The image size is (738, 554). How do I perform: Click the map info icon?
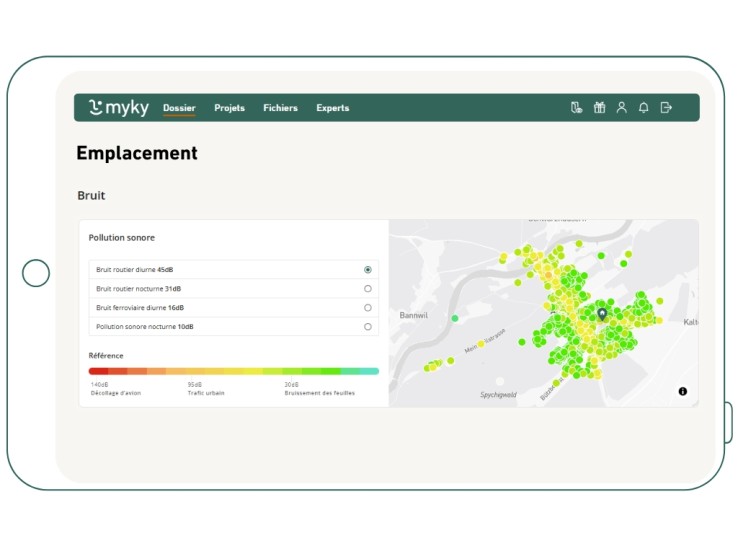point(683,391)
